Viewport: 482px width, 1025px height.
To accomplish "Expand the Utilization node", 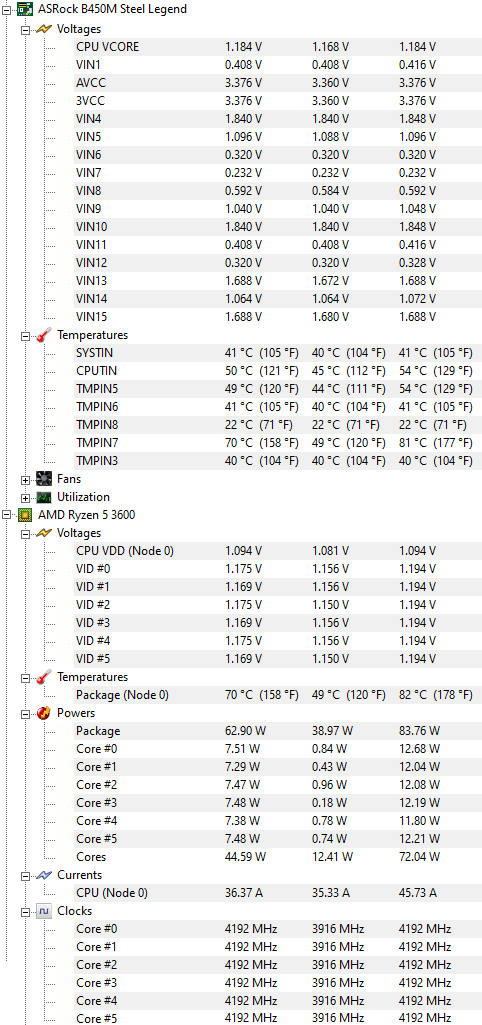I will point(26,497).
